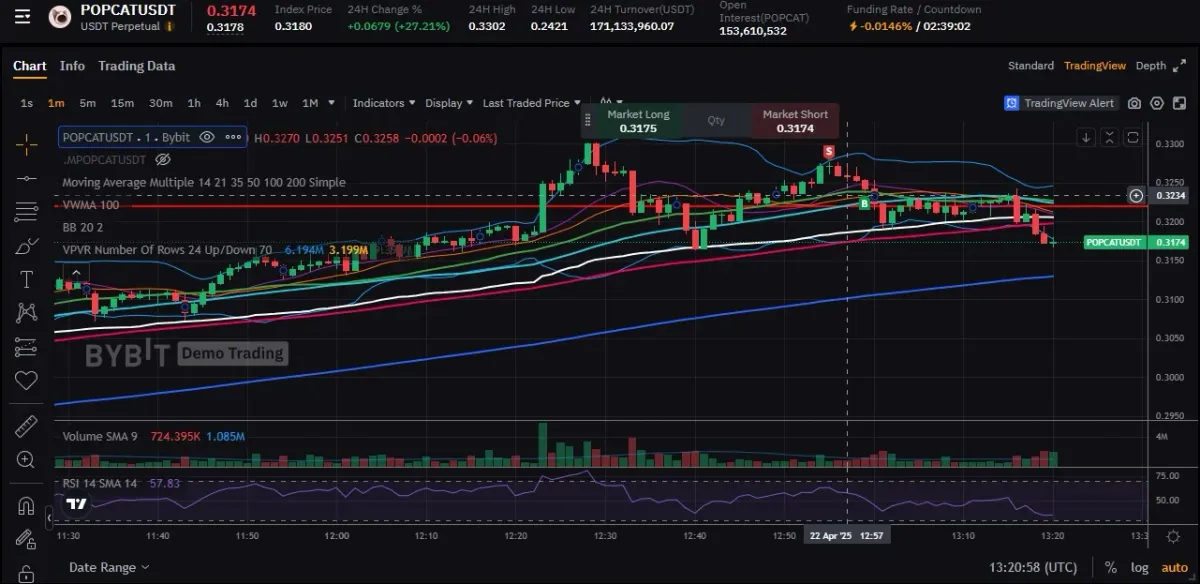Add chart to favorites heart icon
The height and width of the screenshot is (584, 1200).
(26, 380)
